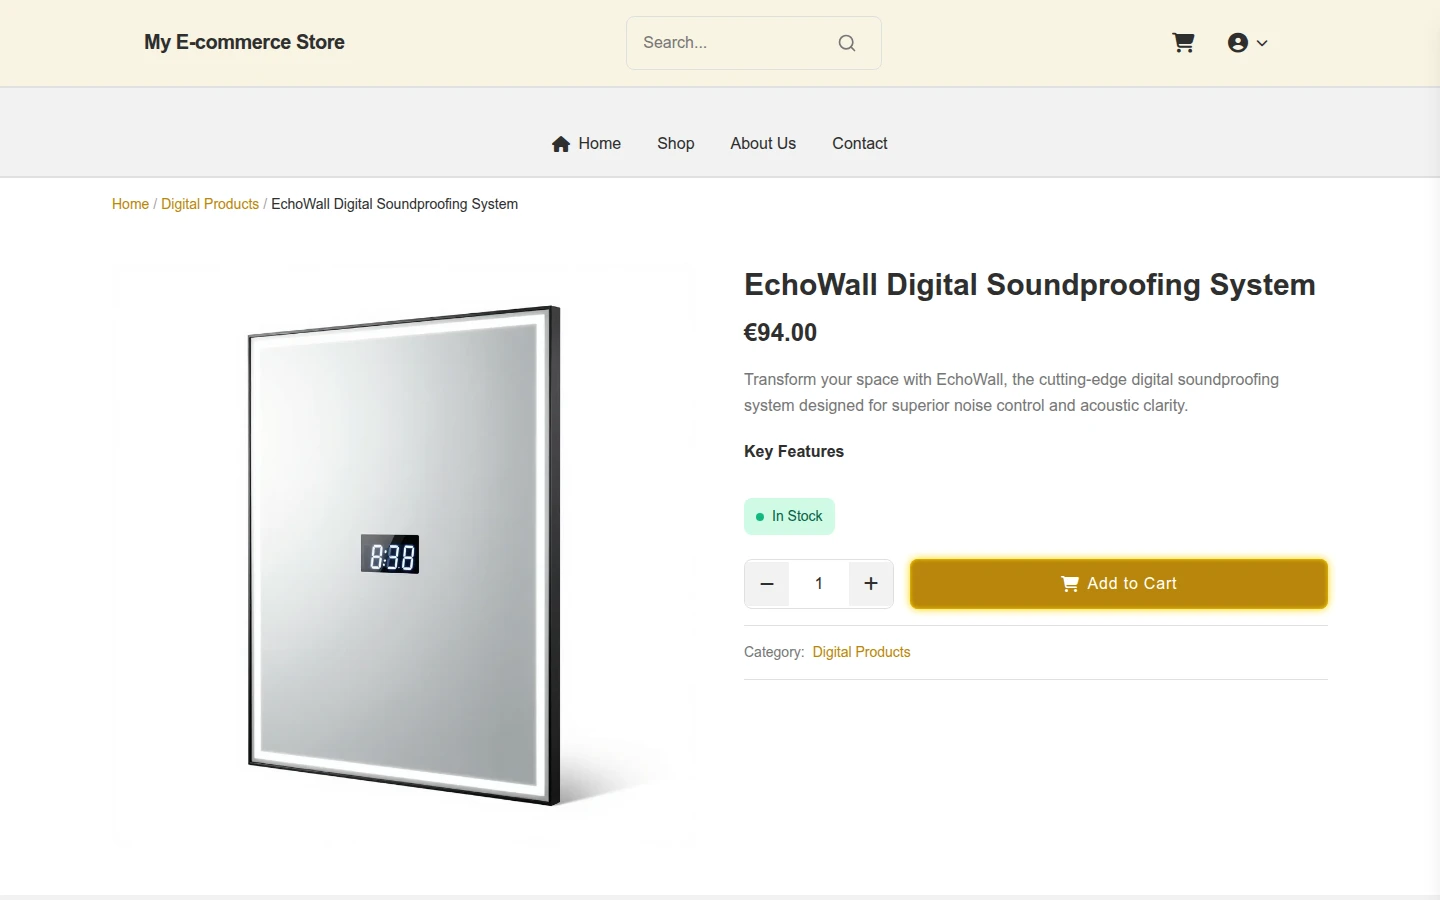Click the search magnifier icon
The image size is (1440, 900).
(847, 43)
